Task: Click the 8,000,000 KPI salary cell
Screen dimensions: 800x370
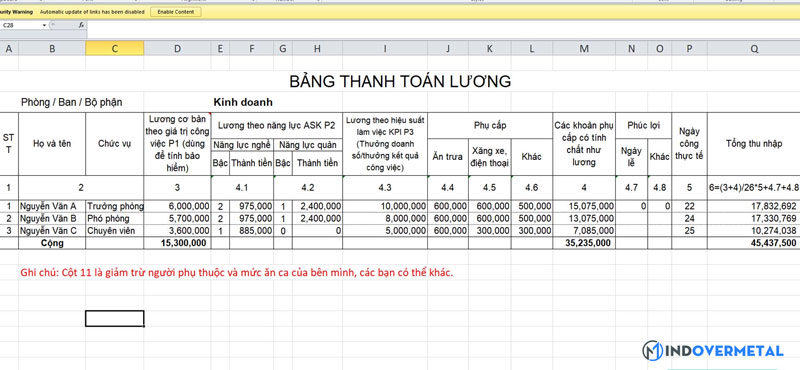Action: [385, 218]
